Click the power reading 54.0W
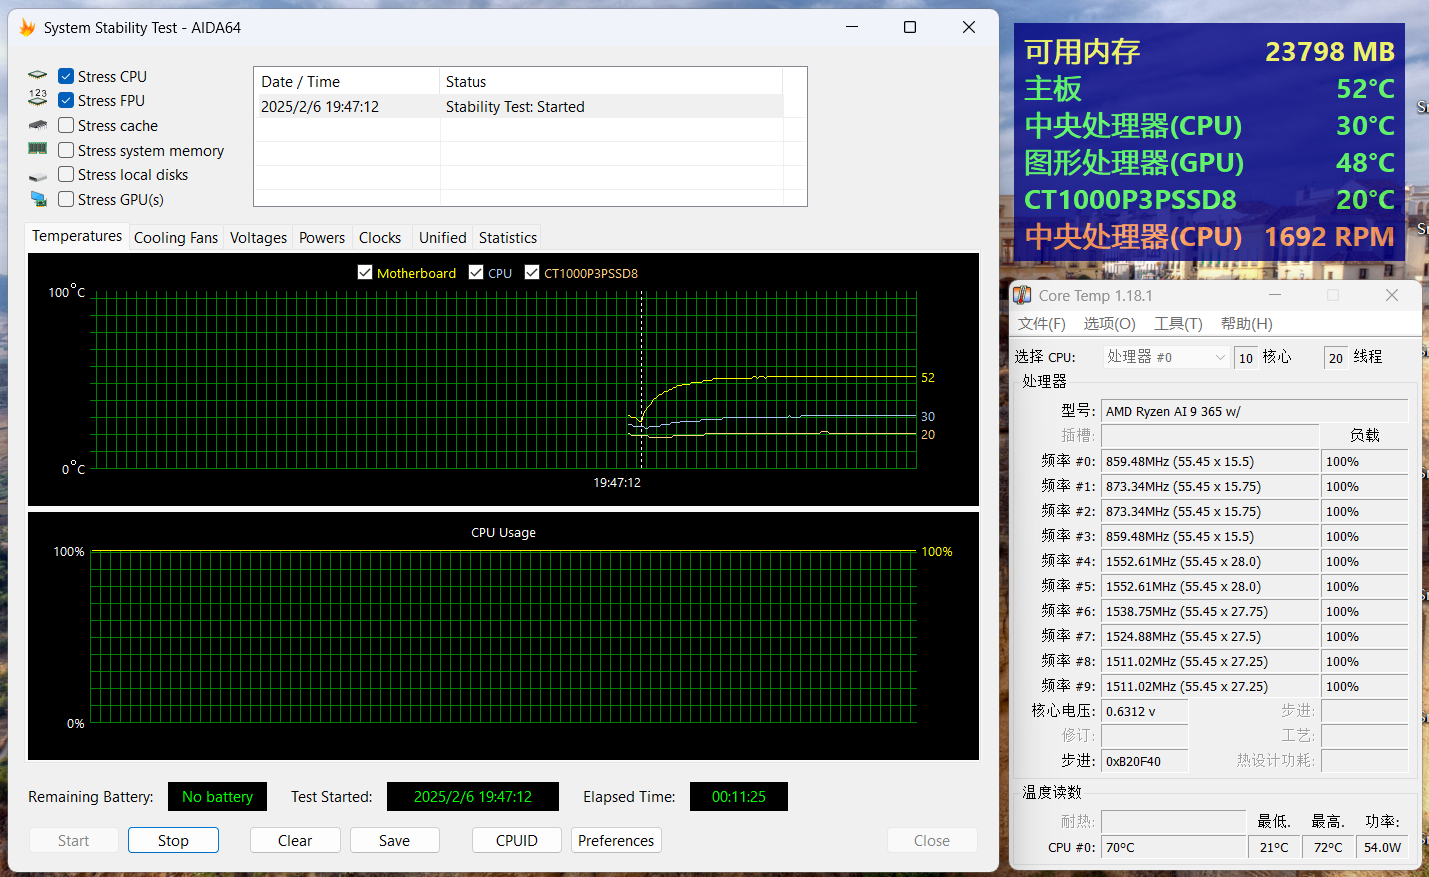Image resolution: width=1429 pixels, height=877 pixels. tap(1382, 847)
